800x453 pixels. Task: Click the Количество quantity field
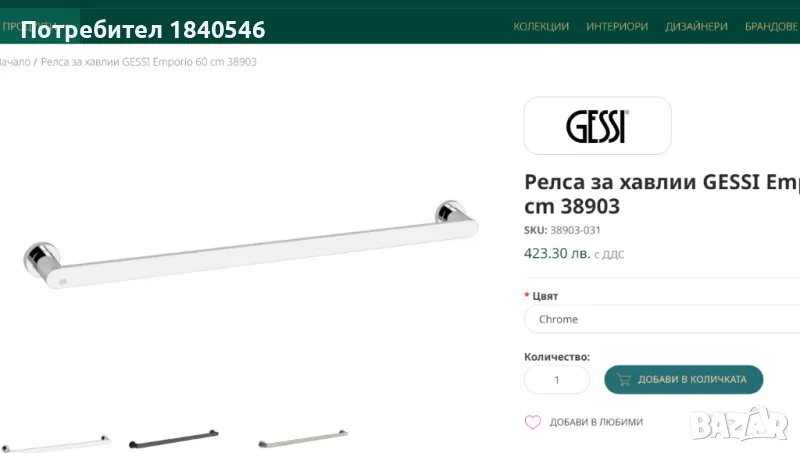pos(557,380)
